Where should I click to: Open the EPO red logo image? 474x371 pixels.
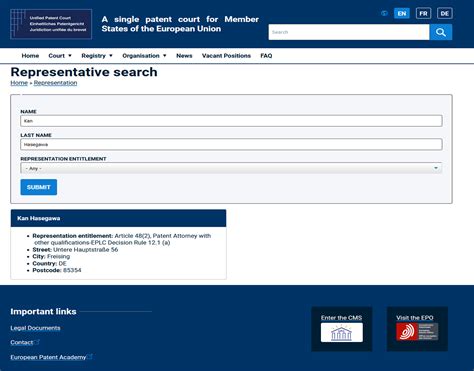tap(417, 332)
